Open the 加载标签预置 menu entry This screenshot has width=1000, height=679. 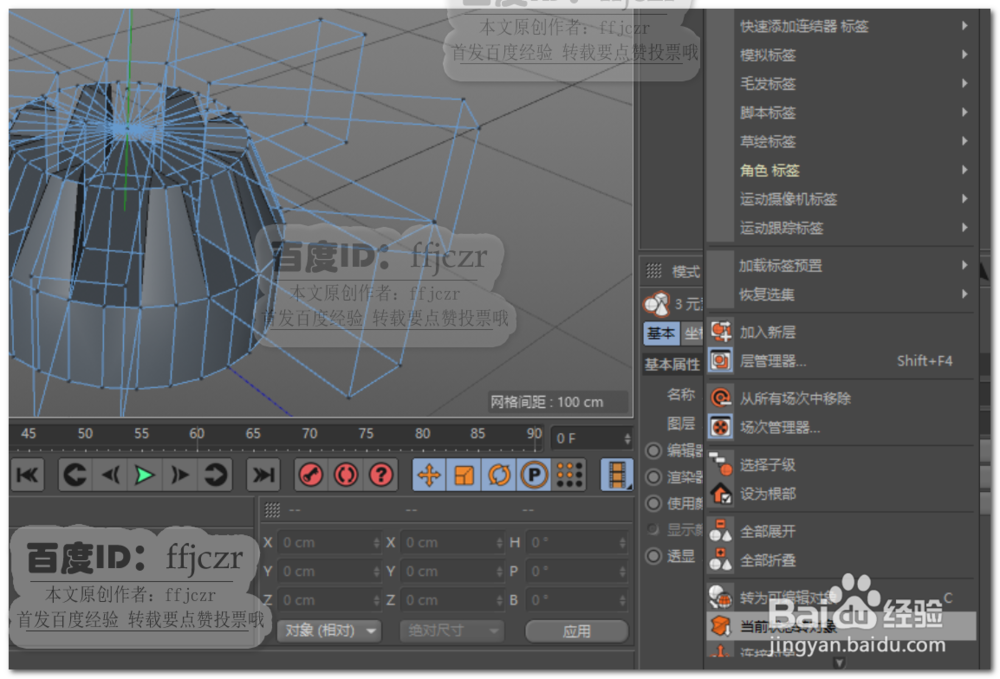click(x=842, y=265)
